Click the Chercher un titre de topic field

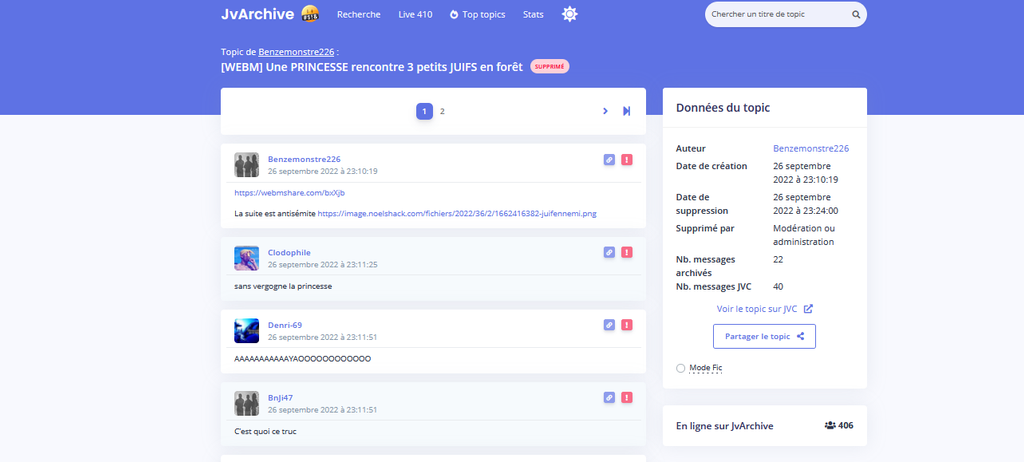pyautogui.click(x=775, y=15)
